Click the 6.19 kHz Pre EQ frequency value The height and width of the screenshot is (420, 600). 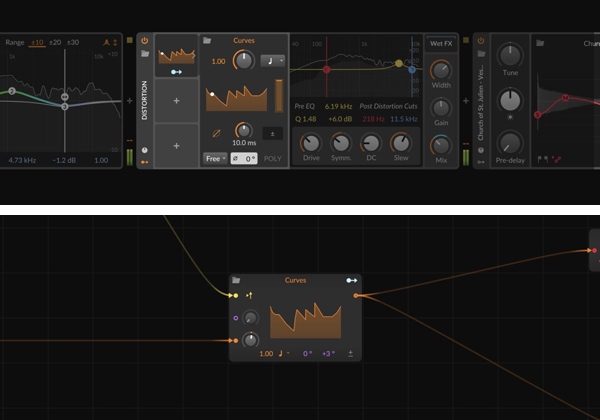pyautogui.click(x=338, y=106)
